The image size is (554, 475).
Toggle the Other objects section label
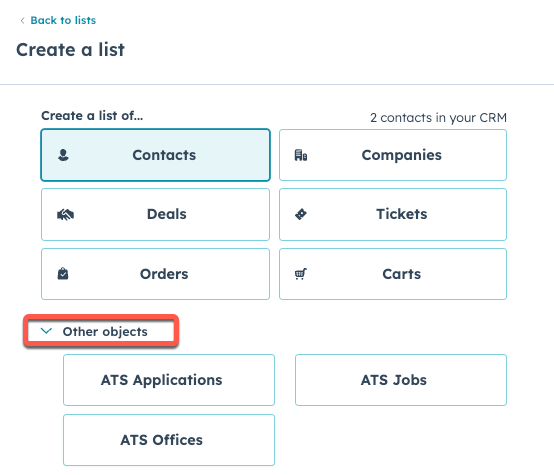(105, 332)
